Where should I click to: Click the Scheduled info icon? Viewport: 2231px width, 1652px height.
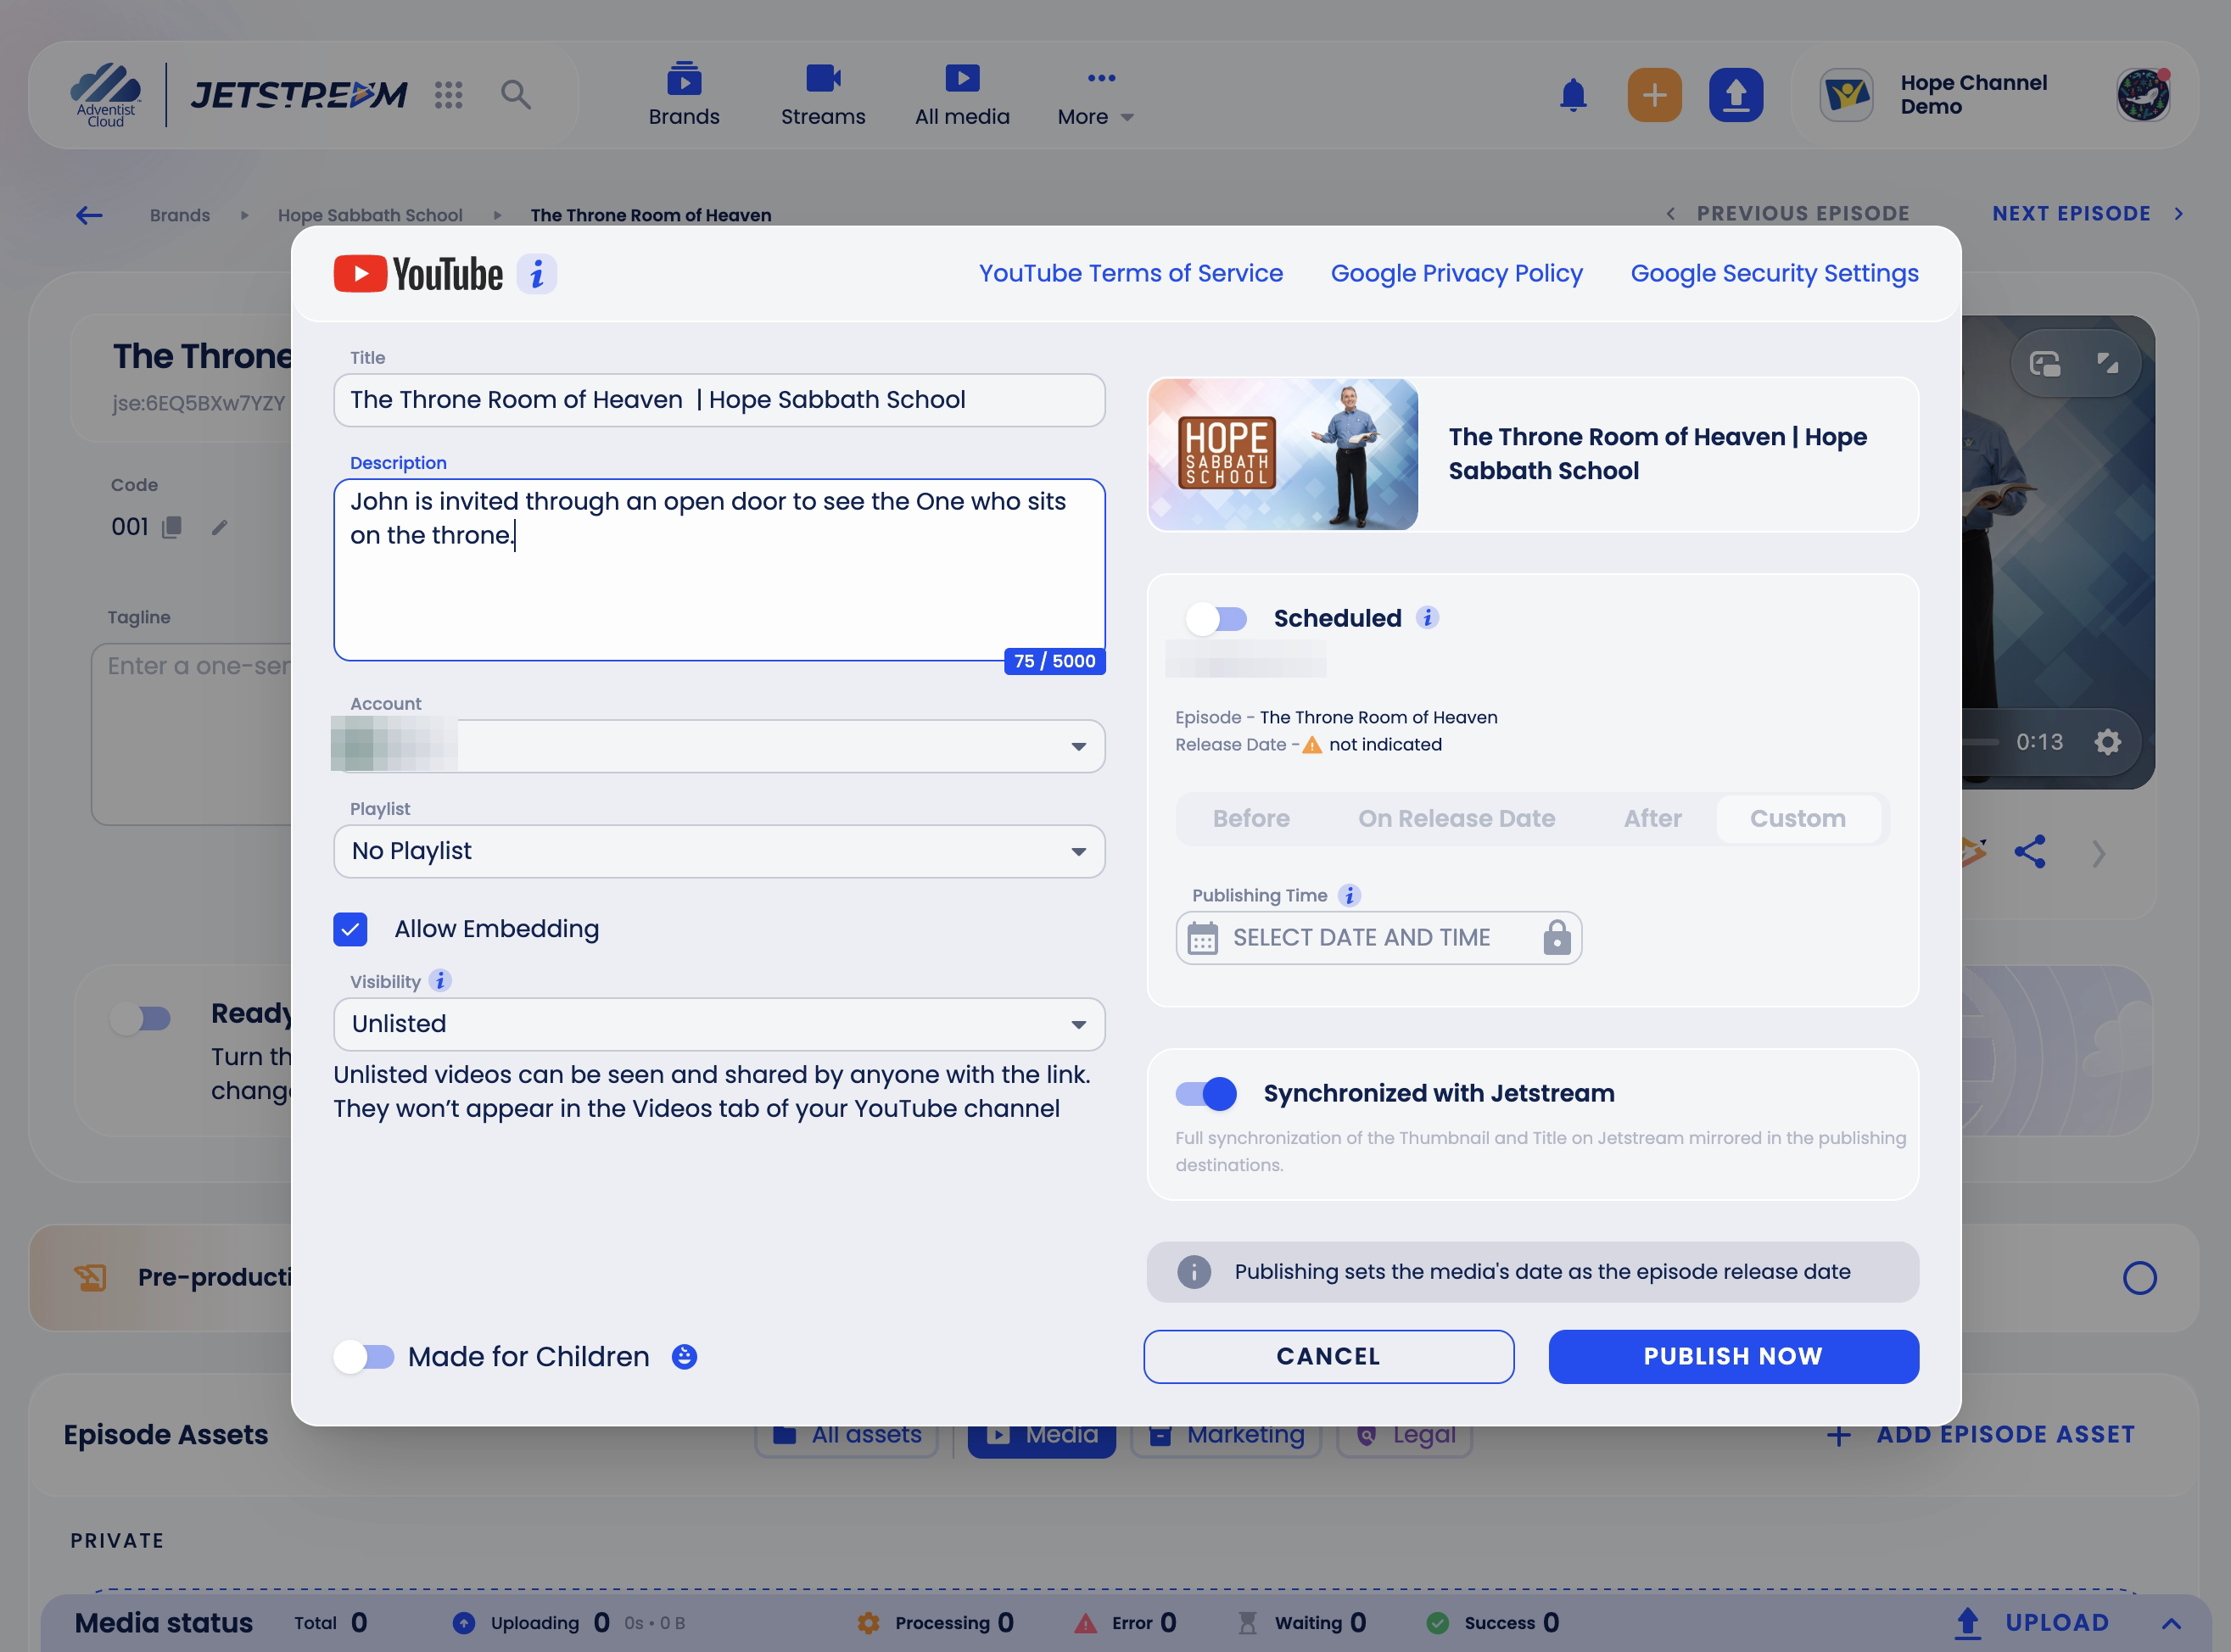1427,618
